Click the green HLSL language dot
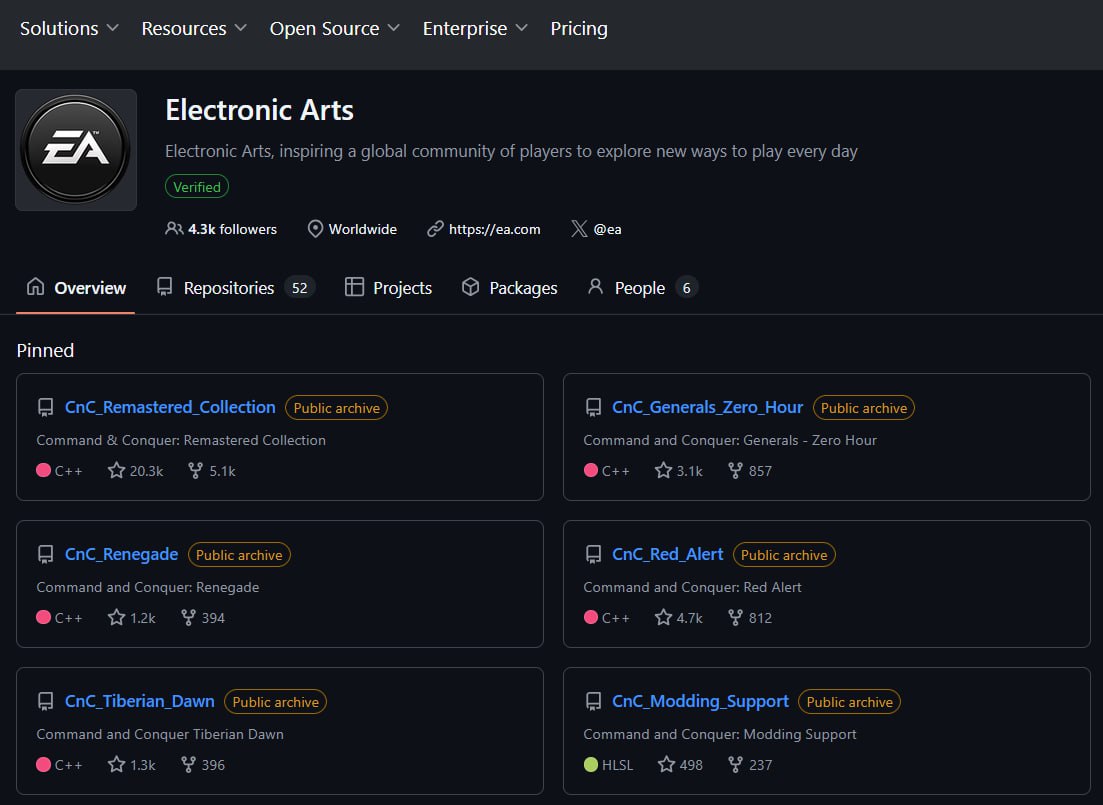The height and width of the screenshot is (805, 1103). (x=591, y=765)
